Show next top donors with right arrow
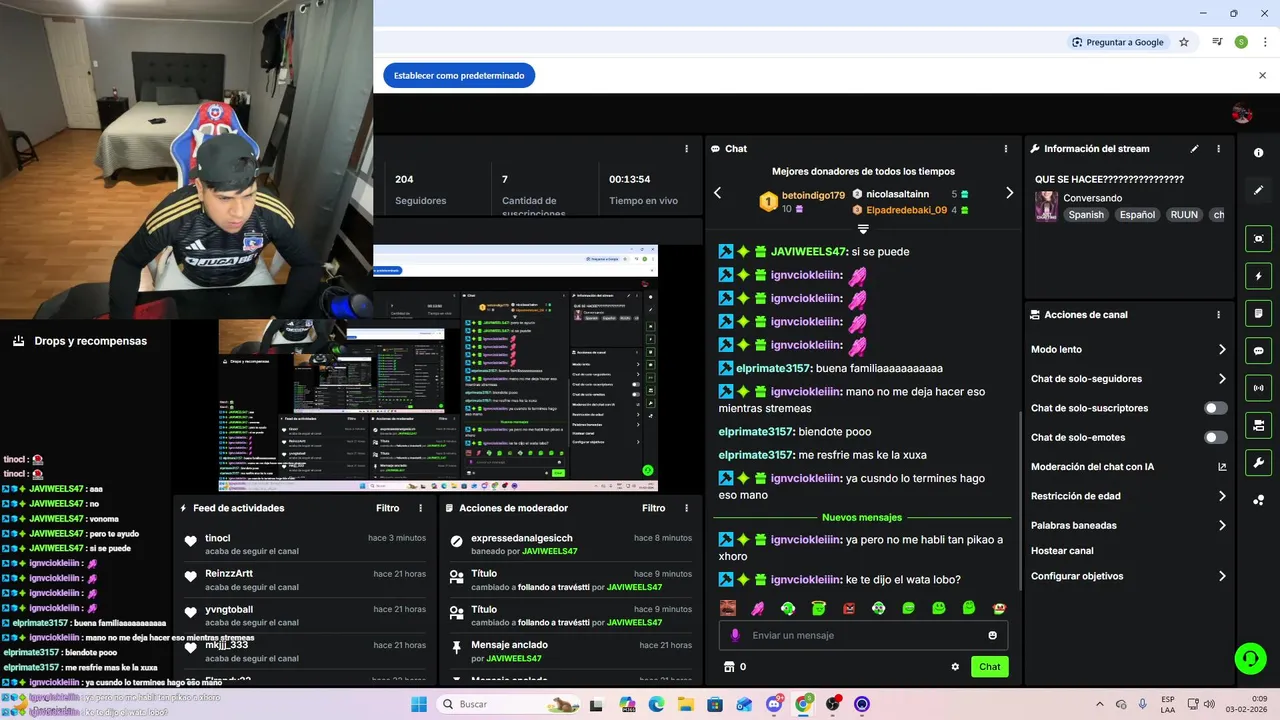The height and width of the screenshot is (720, 1280). pos(1009,193)
